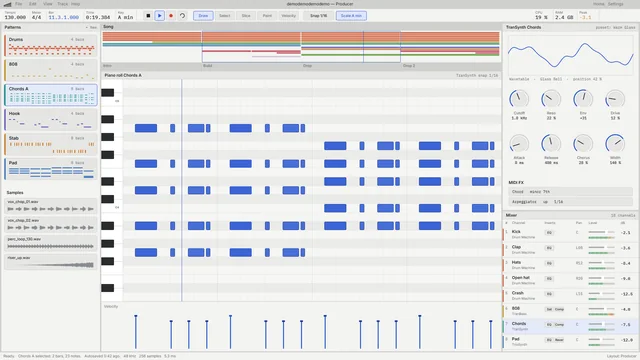The width and height of the screenshot is (640, 360).
Task: Open Settings in the top bar
Action: [x=616, y=4]
